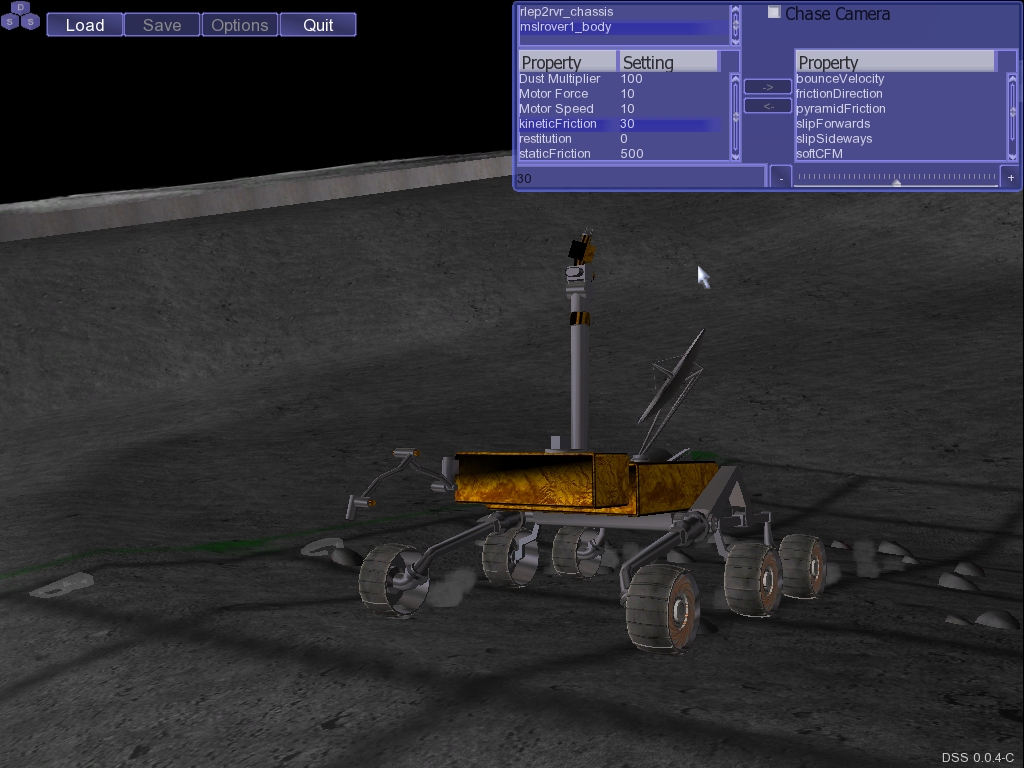Click the object list scrollbar up arrow
This screenshot has height=768, width=1024.
[735, 10]
